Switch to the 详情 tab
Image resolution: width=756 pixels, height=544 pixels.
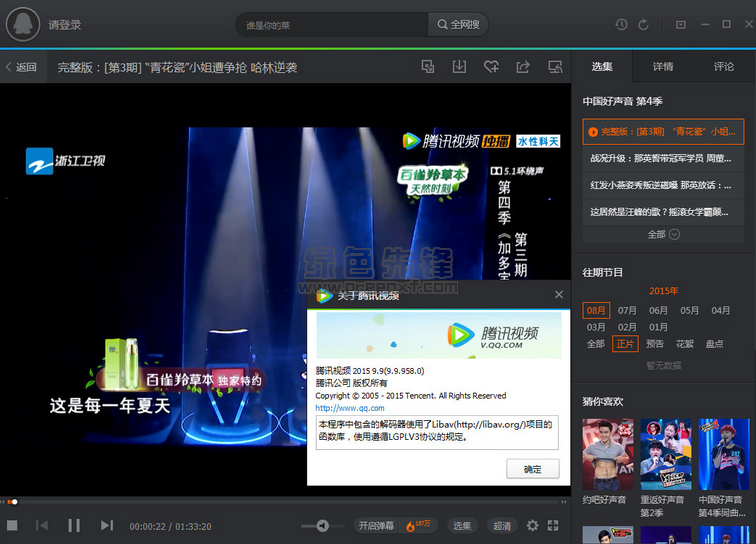[x=662, y=67]
